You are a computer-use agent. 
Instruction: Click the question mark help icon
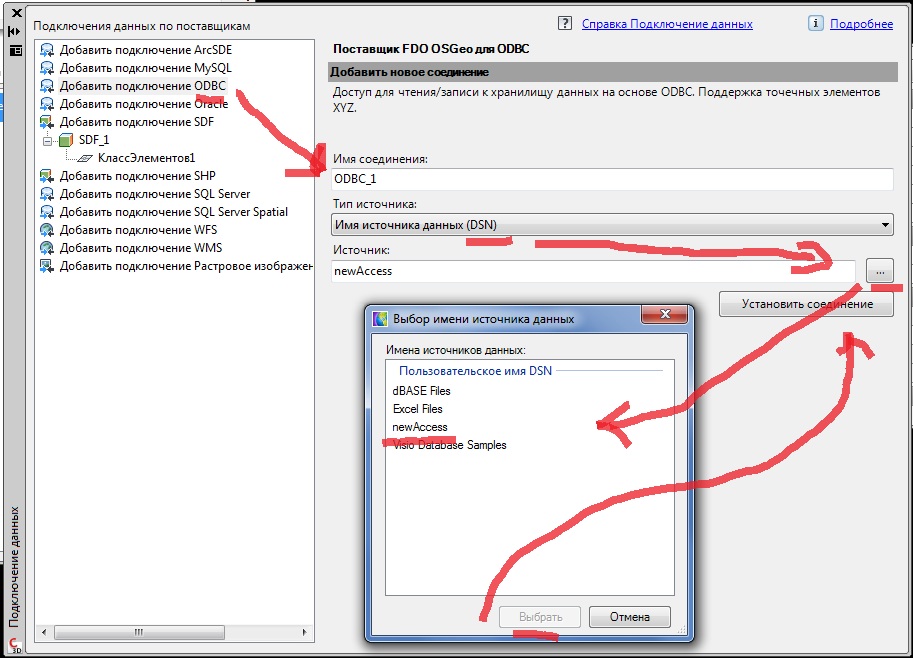click(565, 23)
